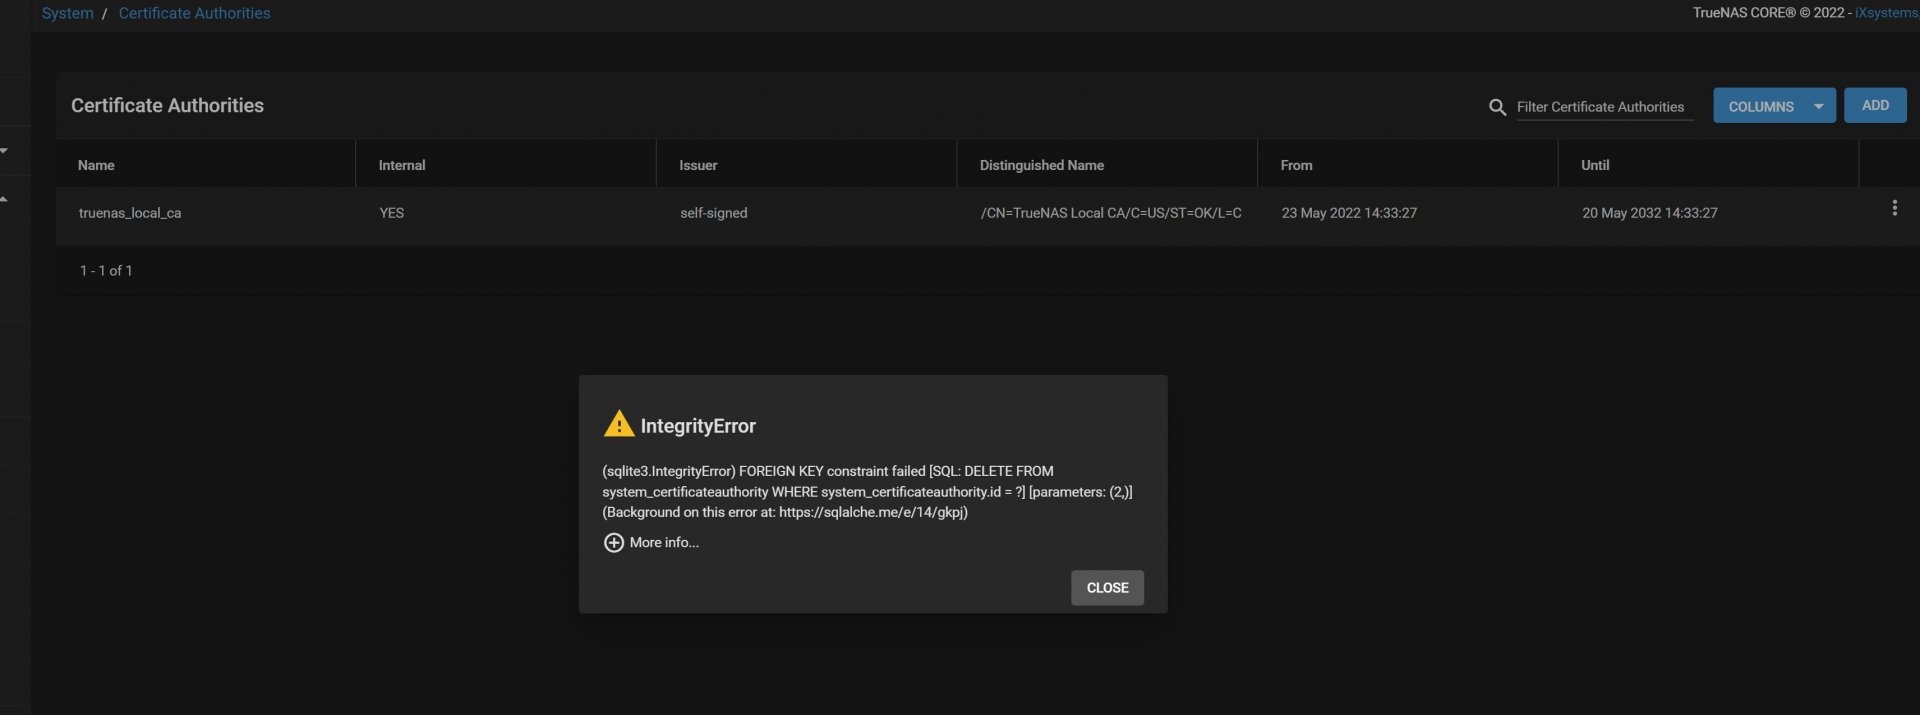Click the YES internal cell
This screenshot has height=715, width=1920.
391,213
